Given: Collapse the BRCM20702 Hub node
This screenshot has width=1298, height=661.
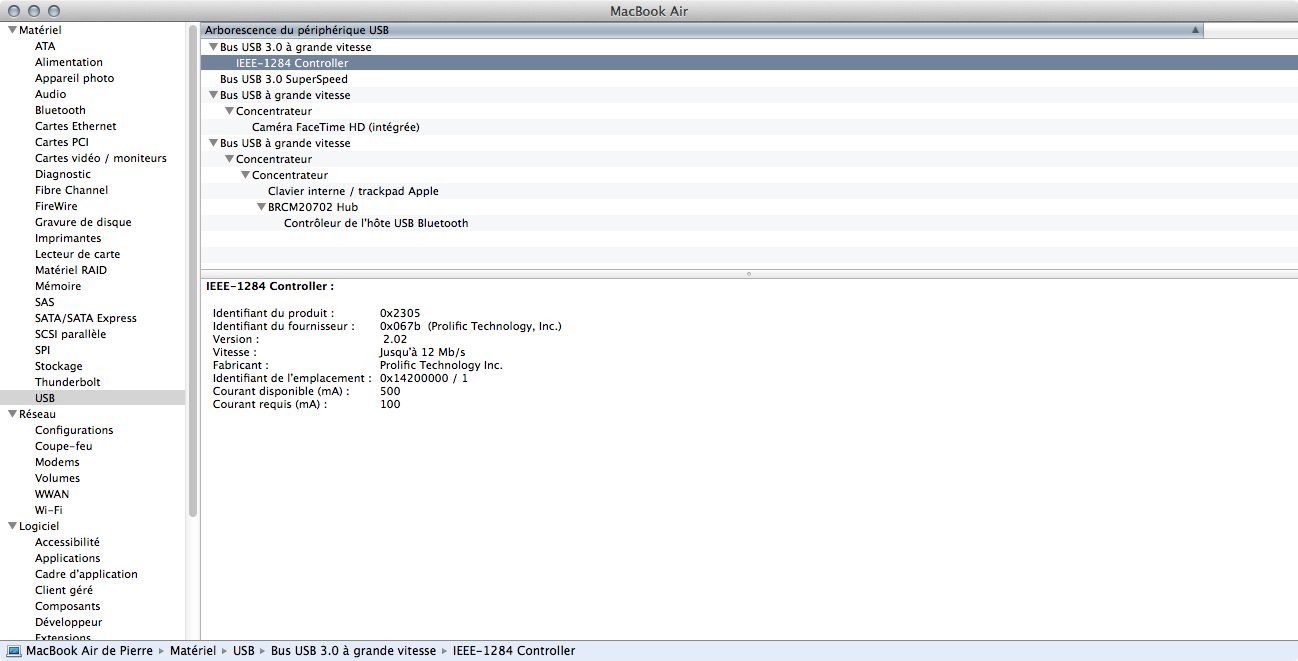Looking at the screenshot, I should 261,207.
